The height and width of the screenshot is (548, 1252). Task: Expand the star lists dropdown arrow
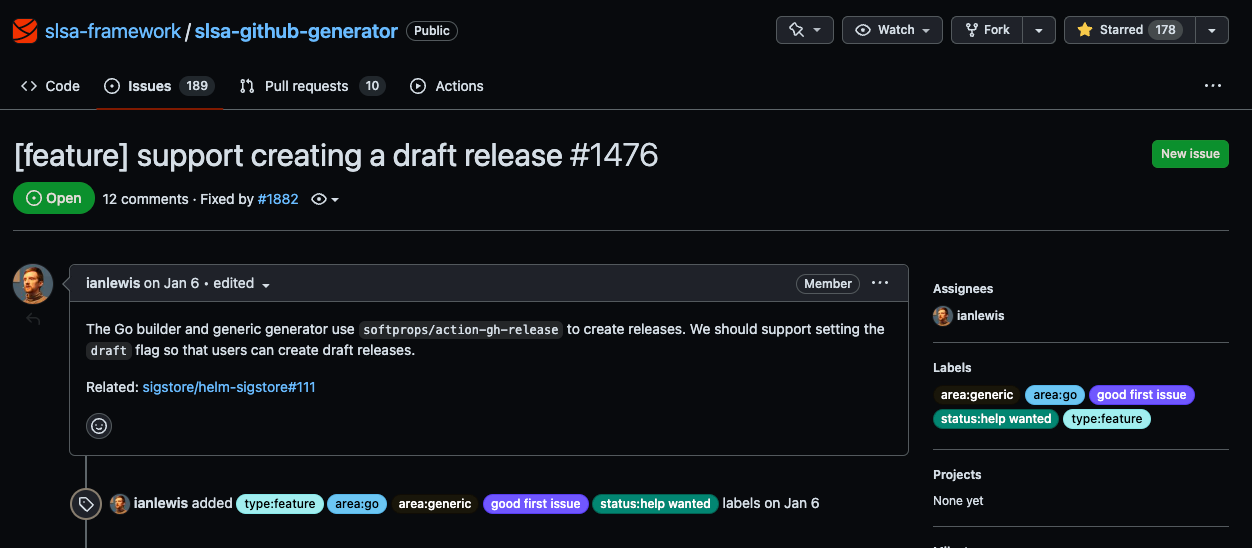[x=1212, y=30]
